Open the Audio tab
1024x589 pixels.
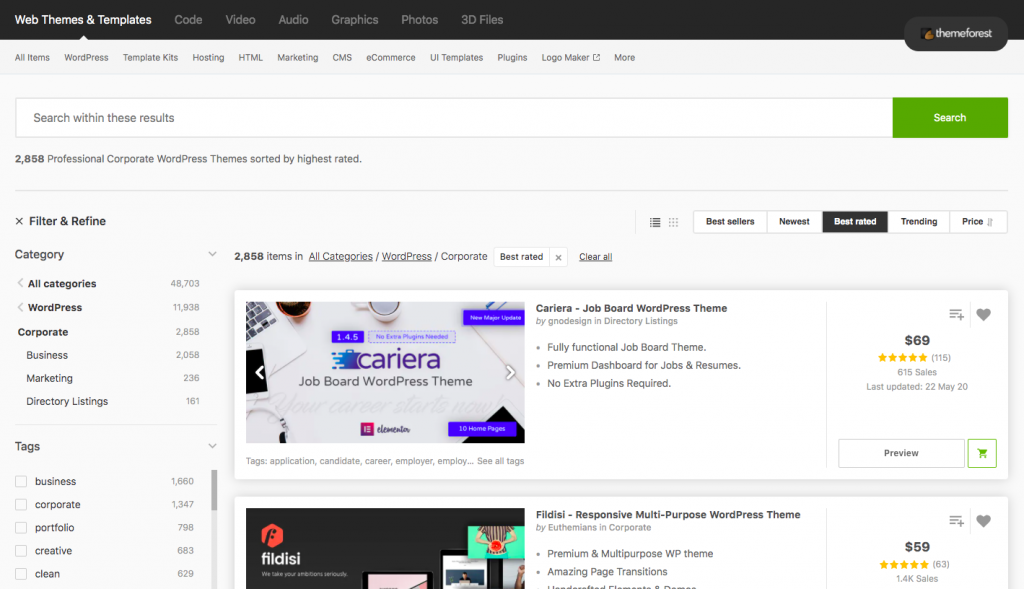293,20
